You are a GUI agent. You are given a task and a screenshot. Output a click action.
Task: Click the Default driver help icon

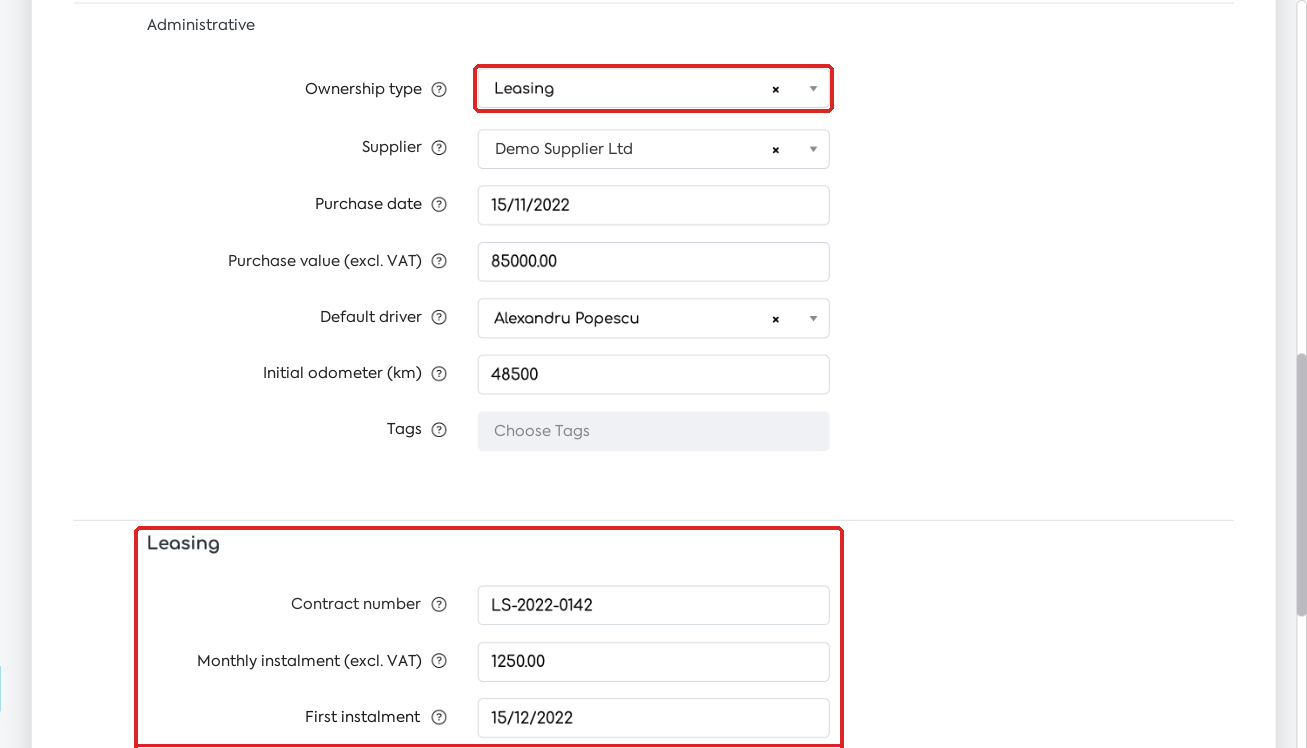[x=439, y=317]
